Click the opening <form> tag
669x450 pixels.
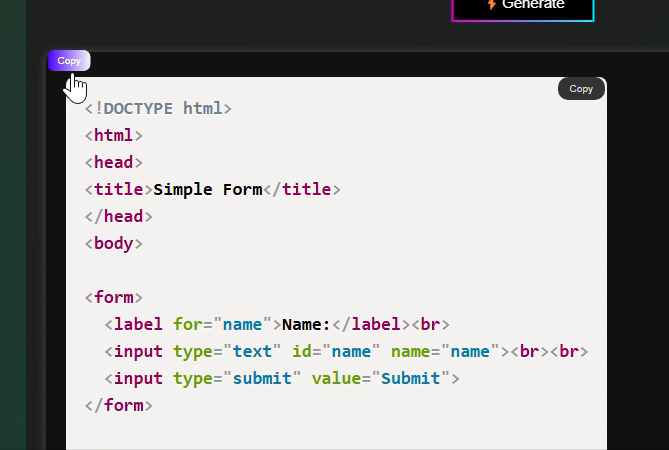(x=114, y=297)
